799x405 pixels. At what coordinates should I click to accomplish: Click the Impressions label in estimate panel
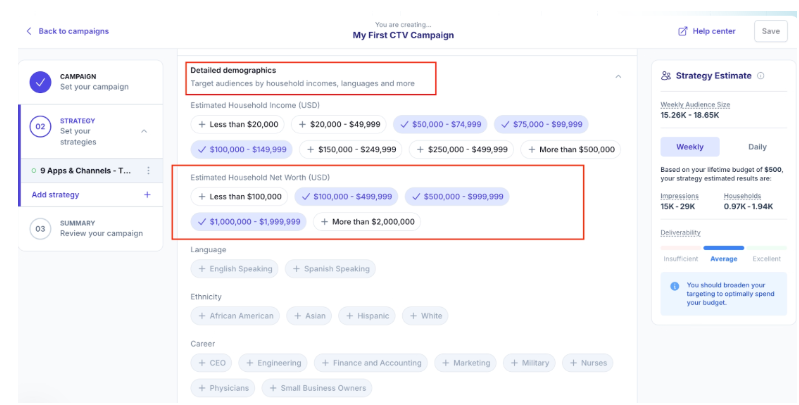click(679, 196)
